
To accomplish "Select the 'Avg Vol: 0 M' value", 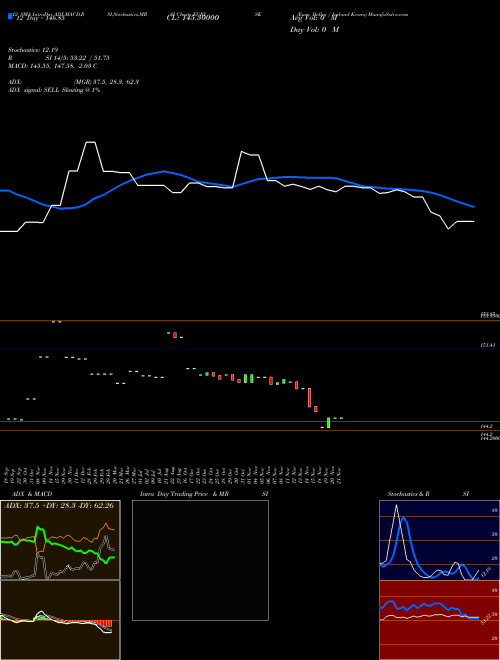I will point(314,18).
